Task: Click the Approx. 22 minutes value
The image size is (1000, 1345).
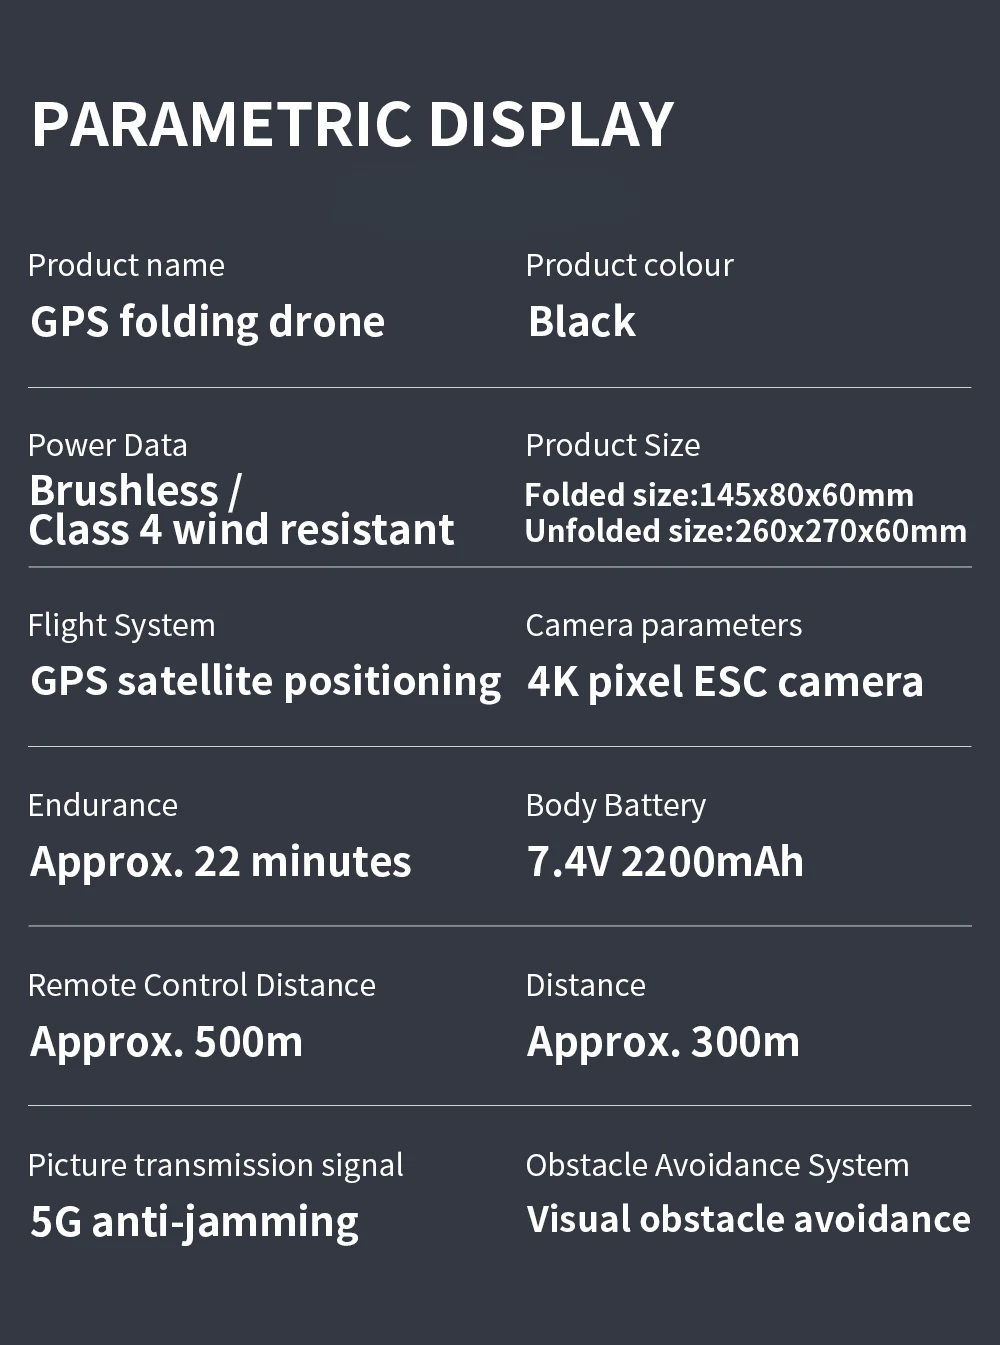Action: click(220, 863)
